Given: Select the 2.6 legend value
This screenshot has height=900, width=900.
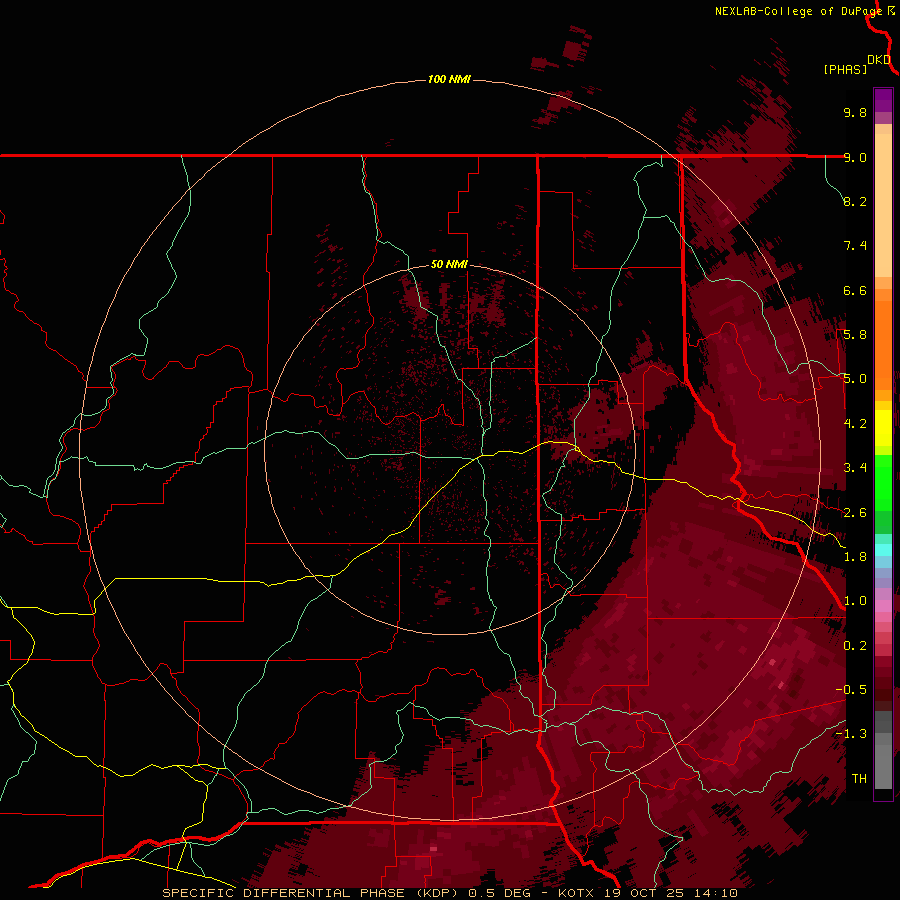Looking at the screenshot, I should (855, 513).
